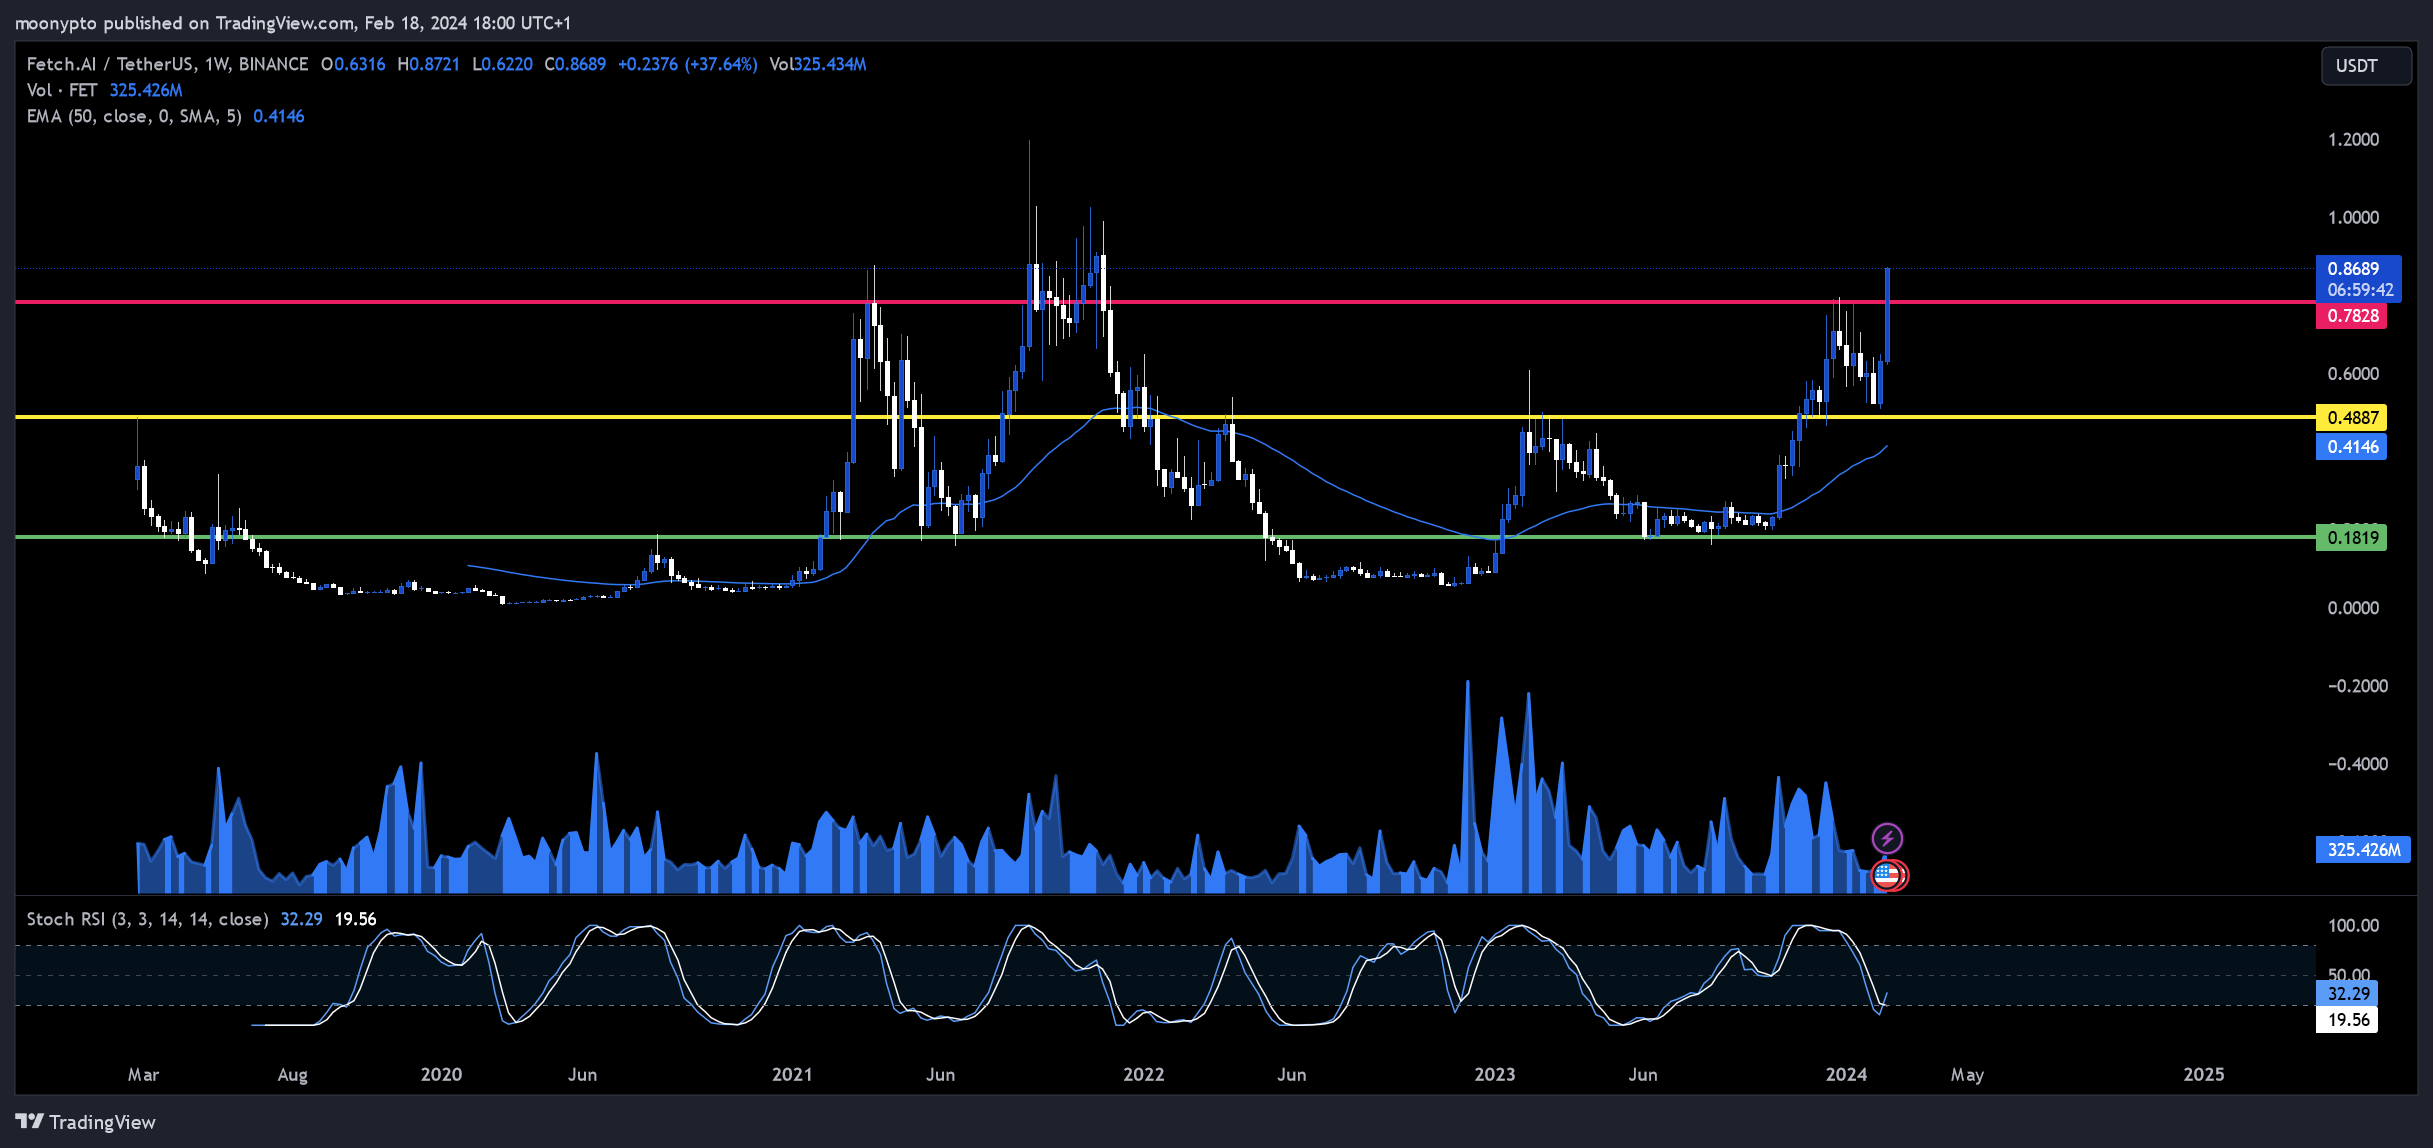Click the yellow 0.4887 price label

point(2352,418)
